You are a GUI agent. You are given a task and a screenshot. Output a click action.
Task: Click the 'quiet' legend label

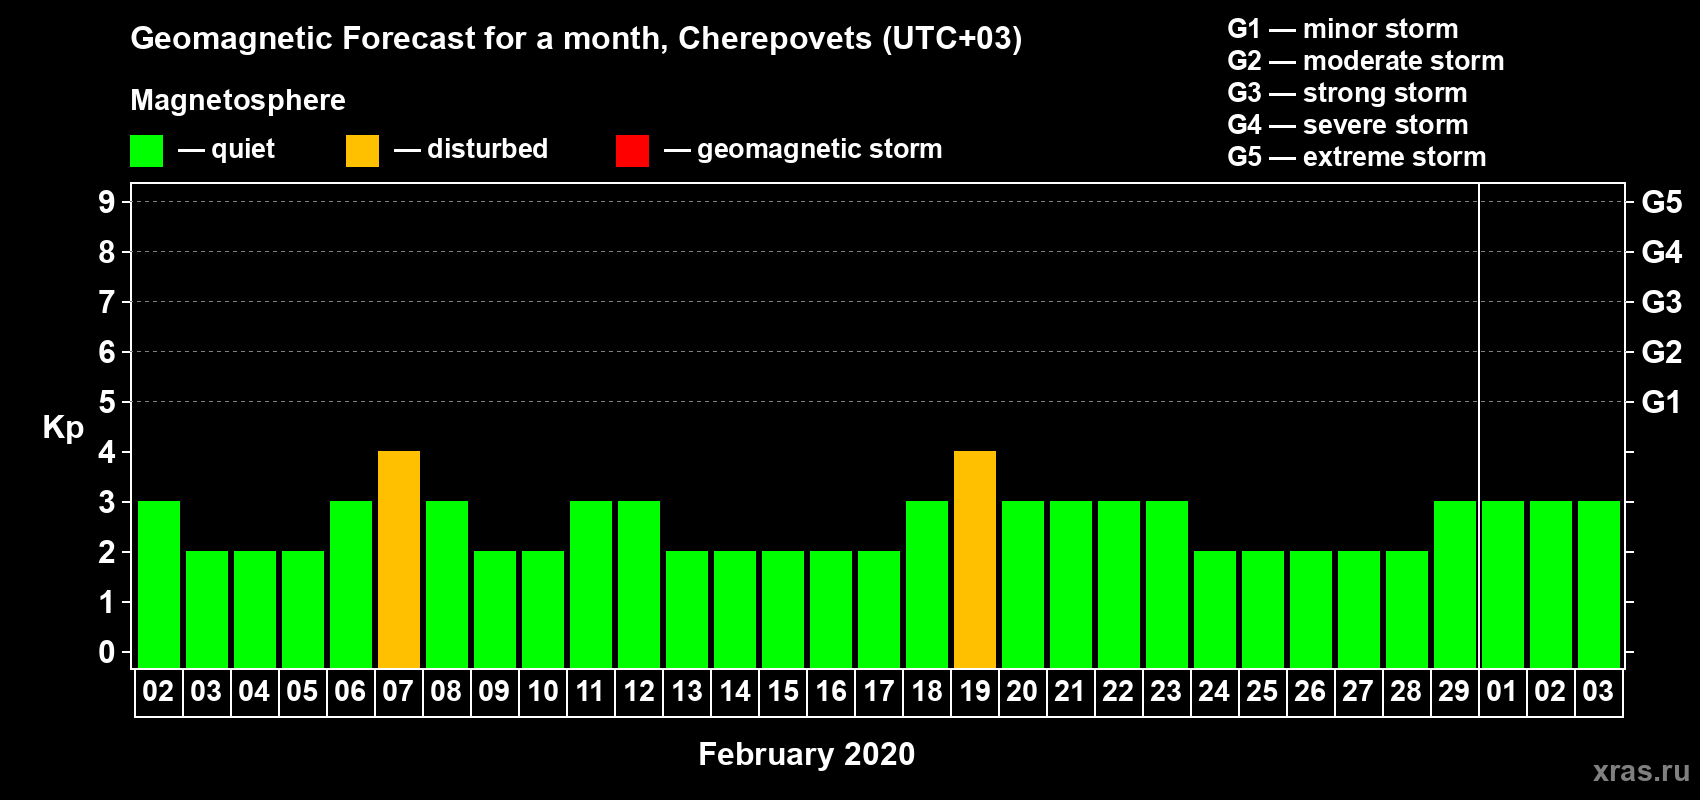click(243, 149)
